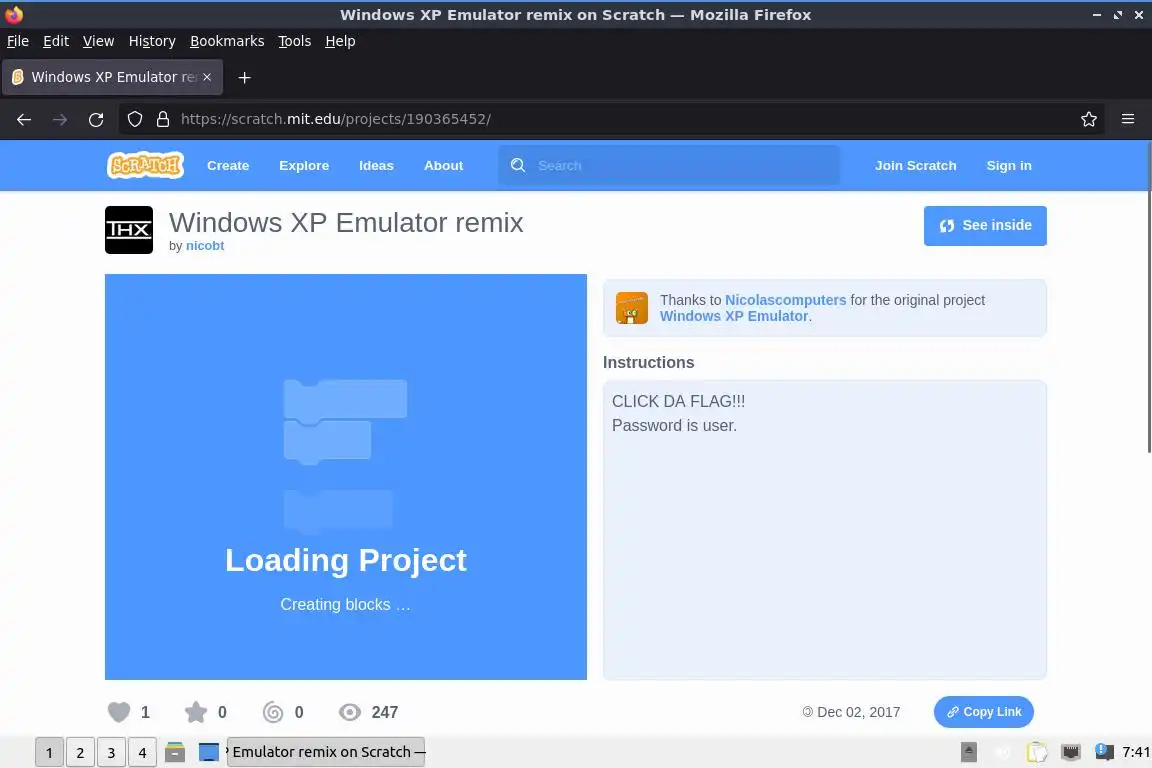Go back with the browser back arrow
Viewport: 1152px width, 768px height.
pos(24,119)
